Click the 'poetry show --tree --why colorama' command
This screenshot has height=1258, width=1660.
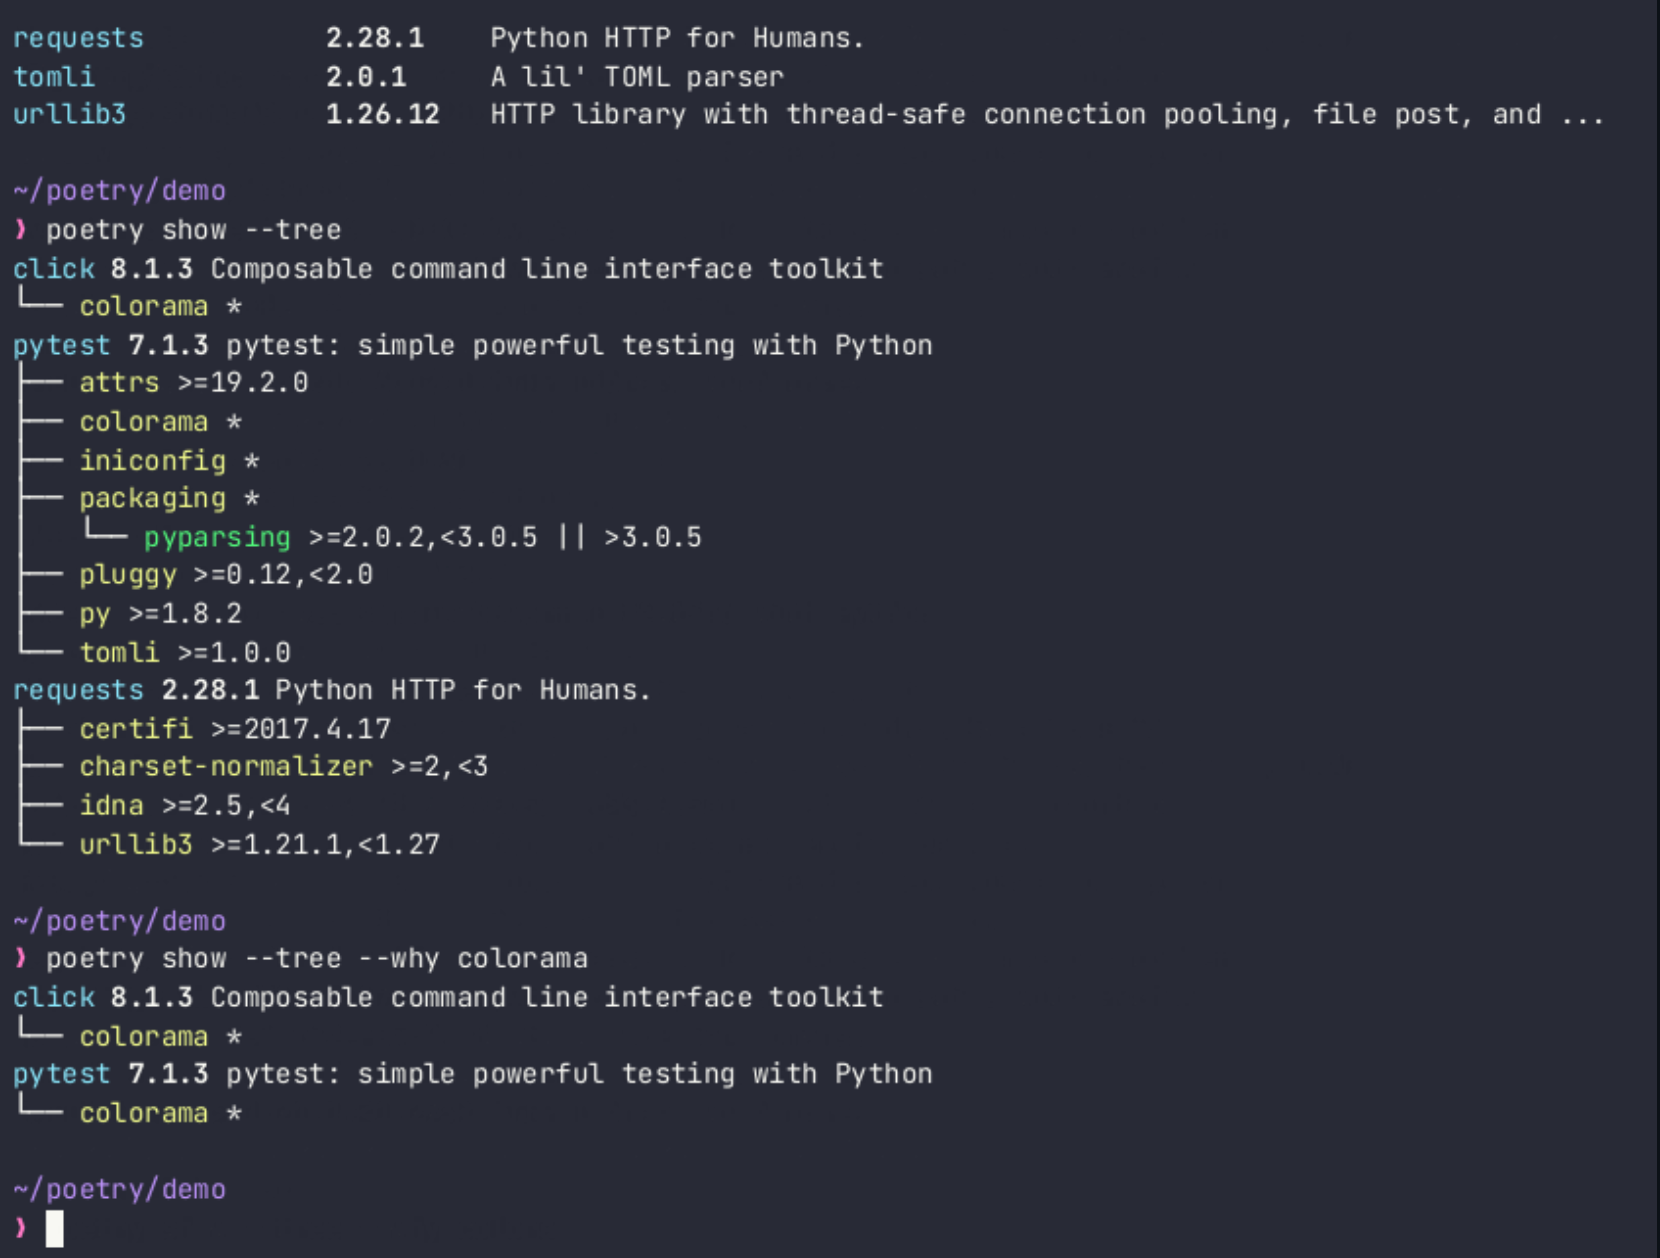click(x=316, y=959)
